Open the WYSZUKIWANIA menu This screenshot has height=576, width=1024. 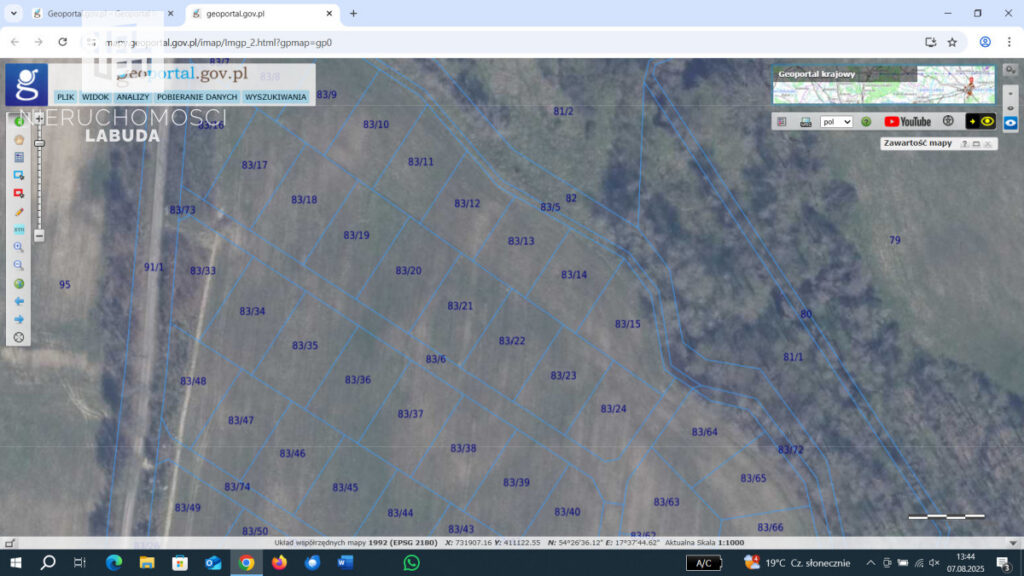click(x=276, y=97)
